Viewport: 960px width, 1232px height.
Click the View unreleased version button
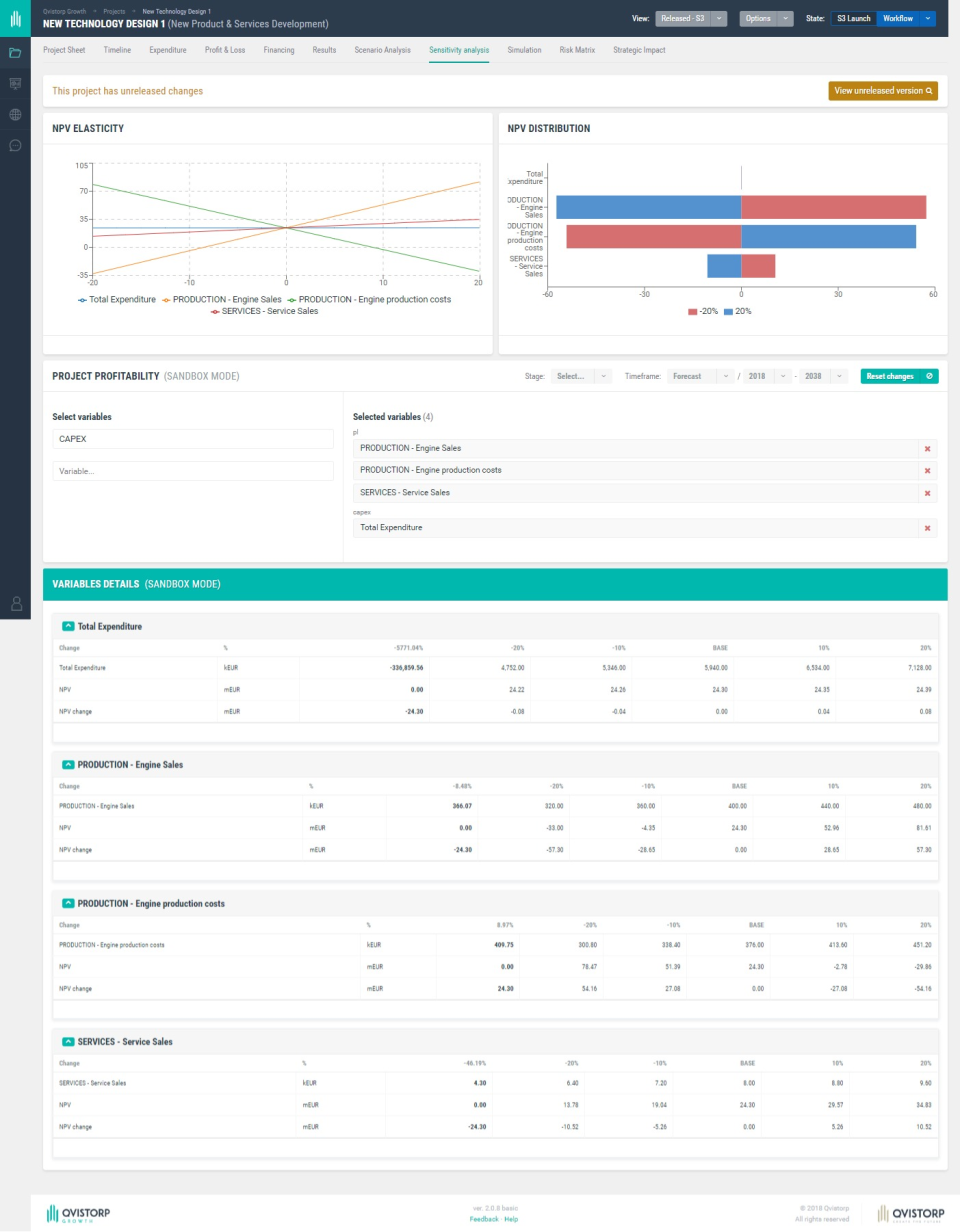point(882,91)
